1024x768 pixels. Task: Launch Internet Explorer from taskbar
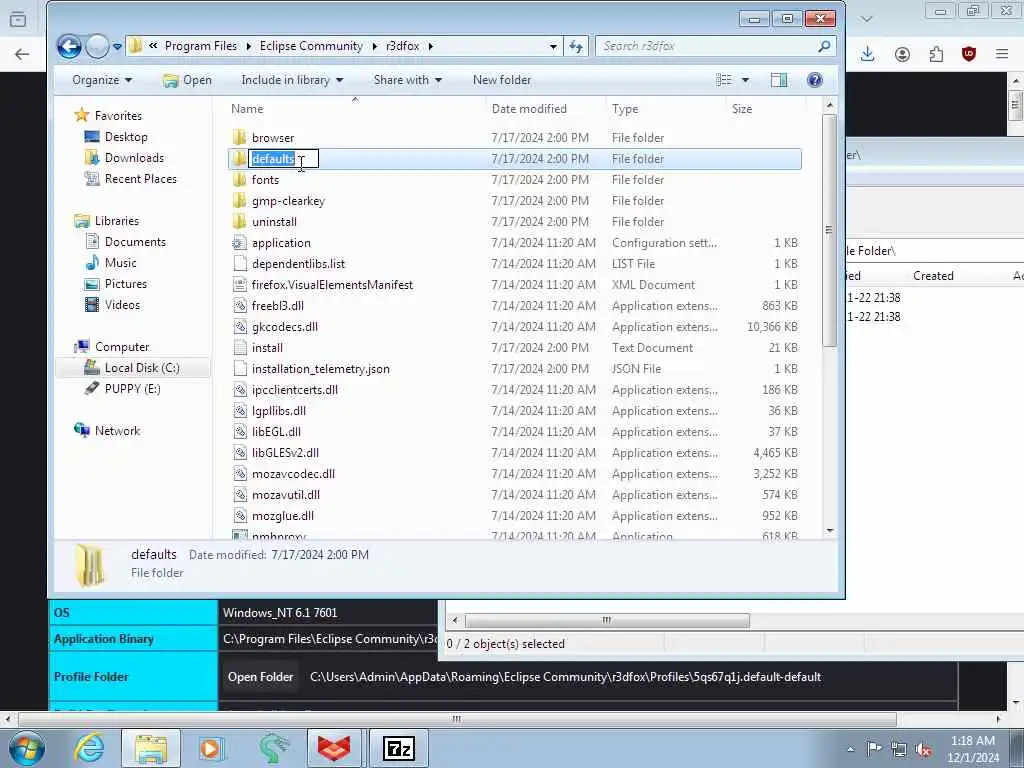pos(89,748)
